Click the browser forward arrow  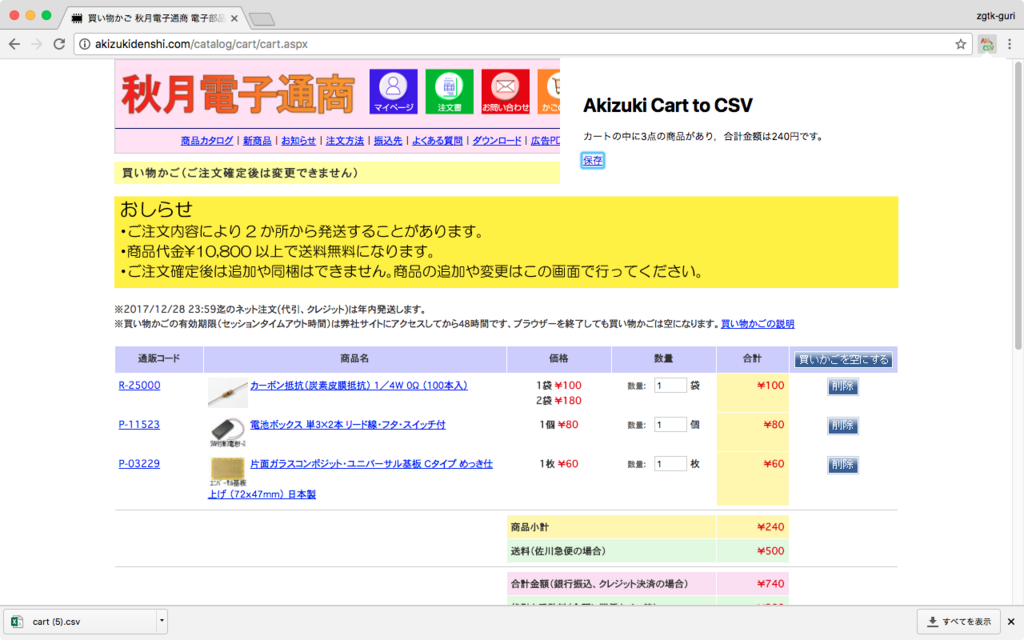pos(37,44)
